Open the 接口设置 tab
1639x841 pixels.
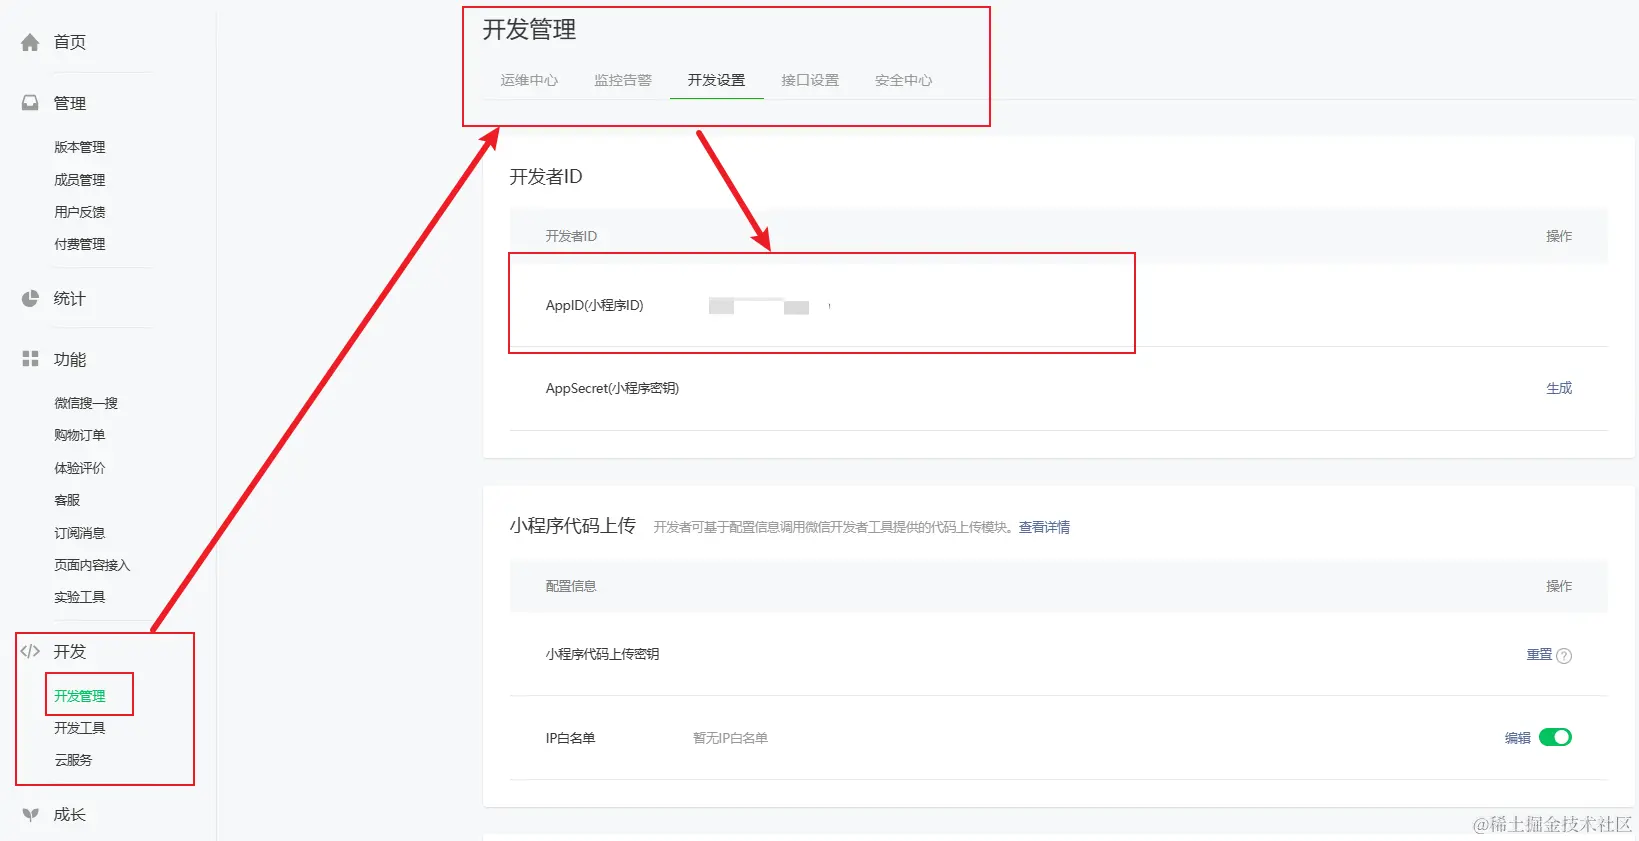[x=810, y=80]
